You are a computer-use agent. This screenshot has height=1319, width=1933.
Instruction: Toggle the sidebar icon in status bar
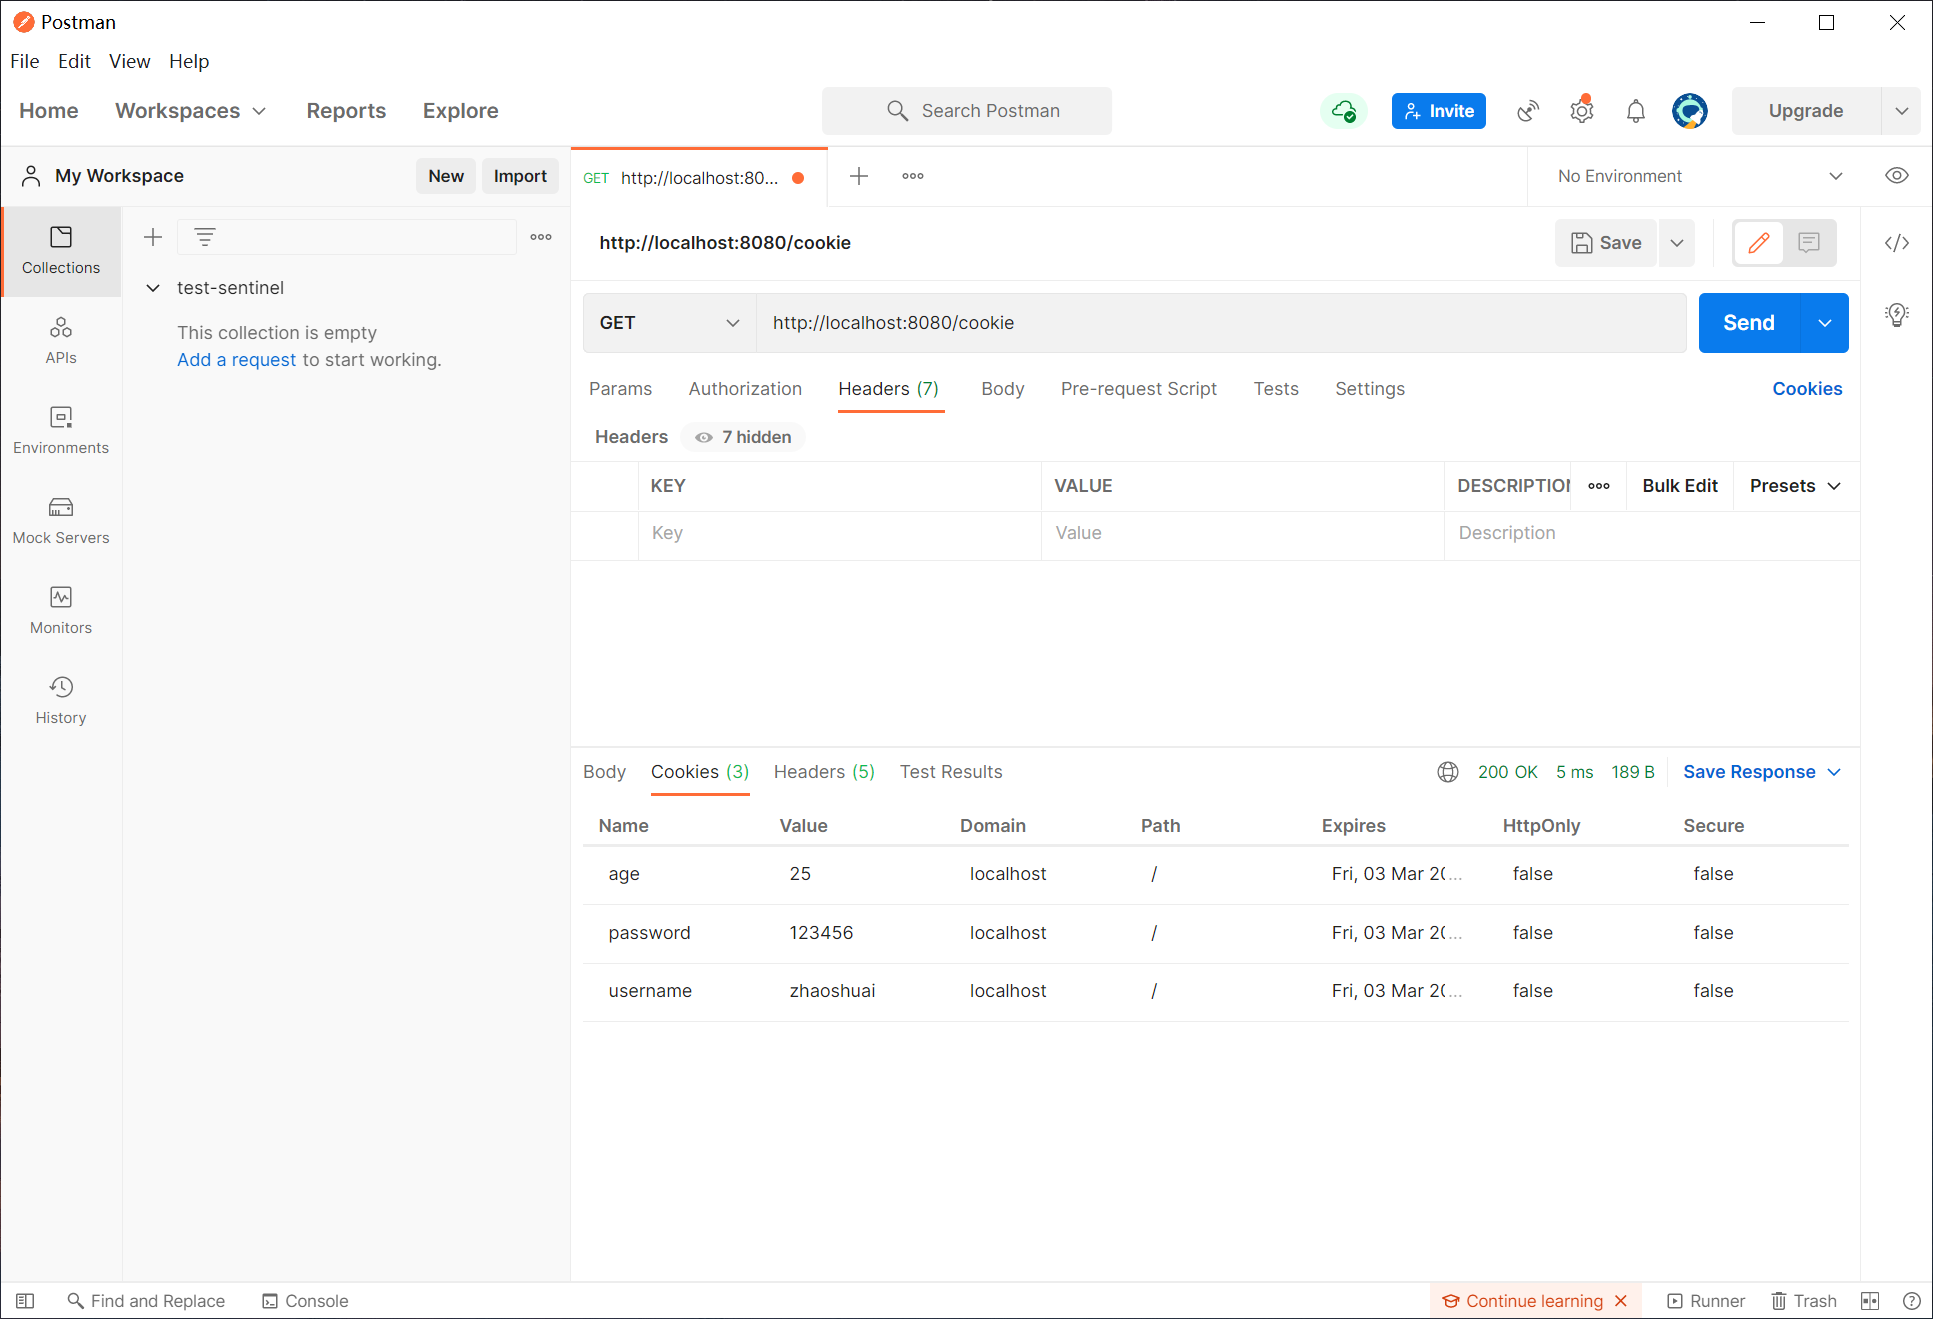click(x=25, y=1301)
